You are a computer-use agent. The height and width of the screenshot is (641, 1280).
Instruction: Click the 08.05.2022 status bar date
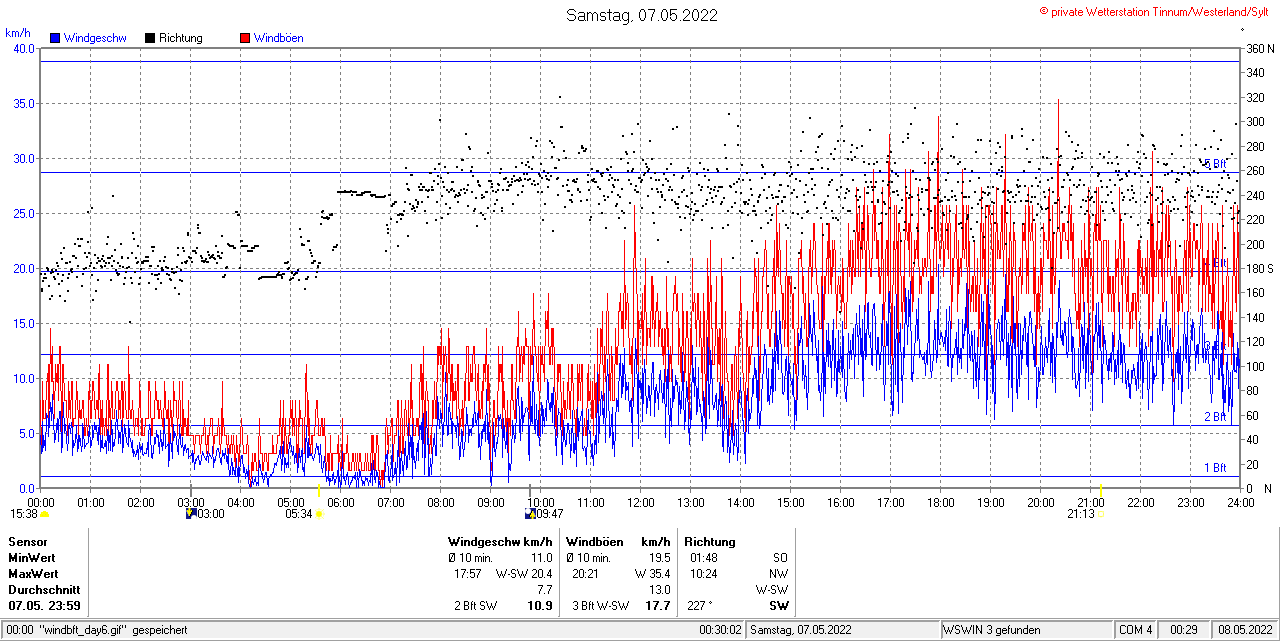click(1245, 630)
